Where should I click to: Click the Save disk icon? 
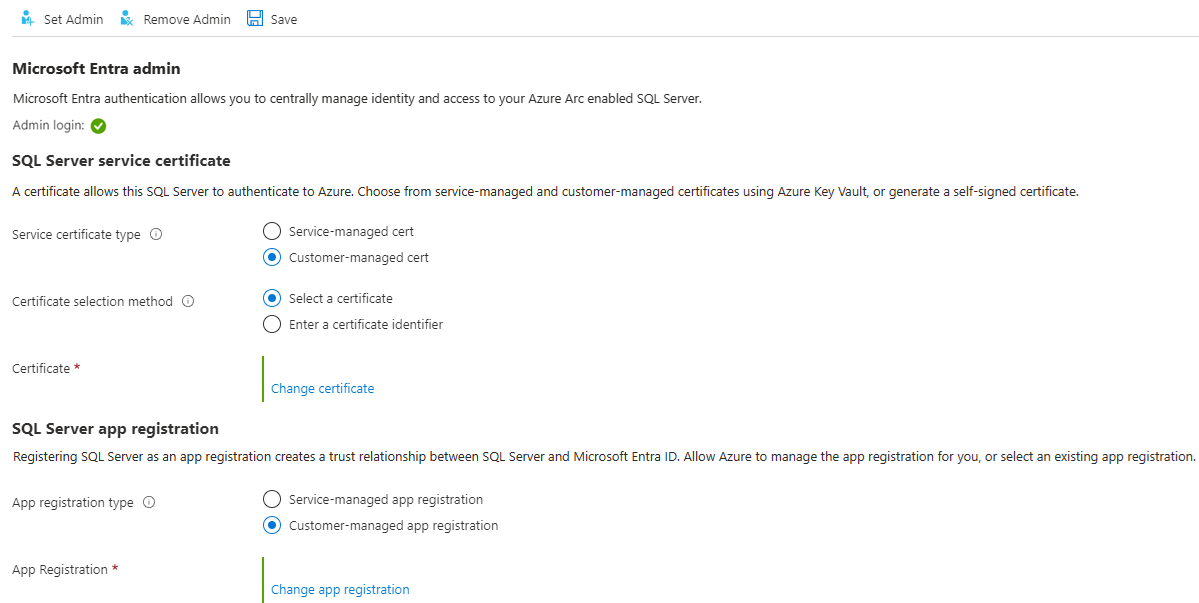pos(254,18)
